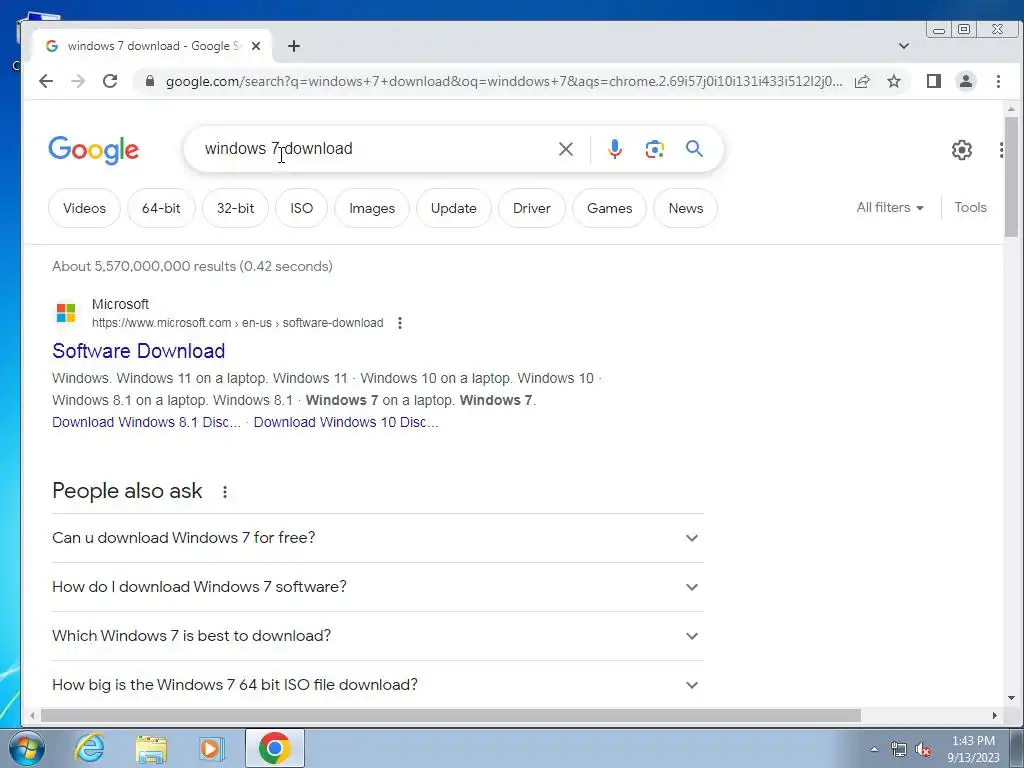Open Windows Explorer from taskbar

click(151, 748)
